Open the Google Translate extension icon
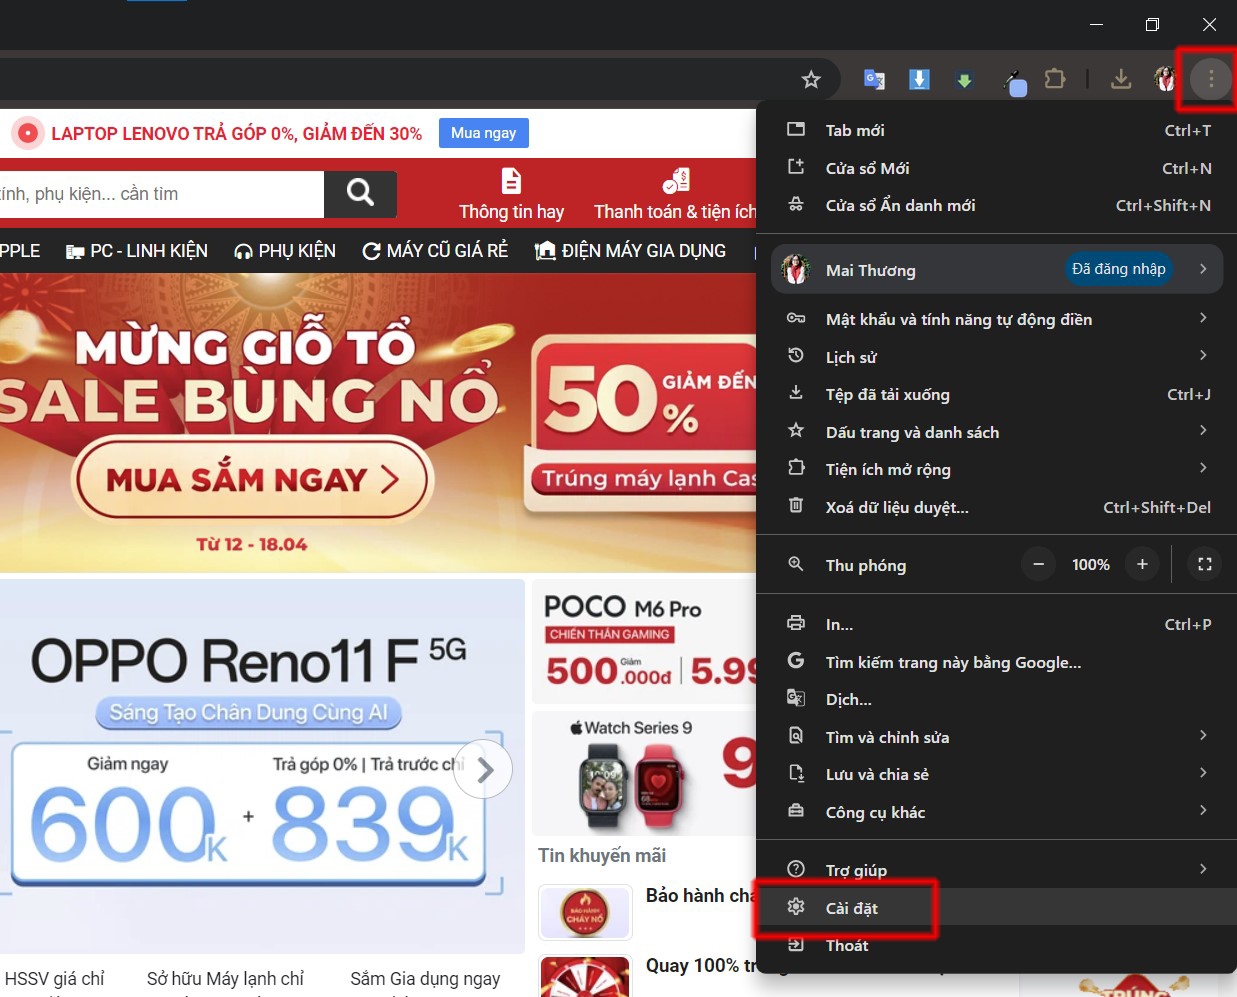 tap(874, 79)
